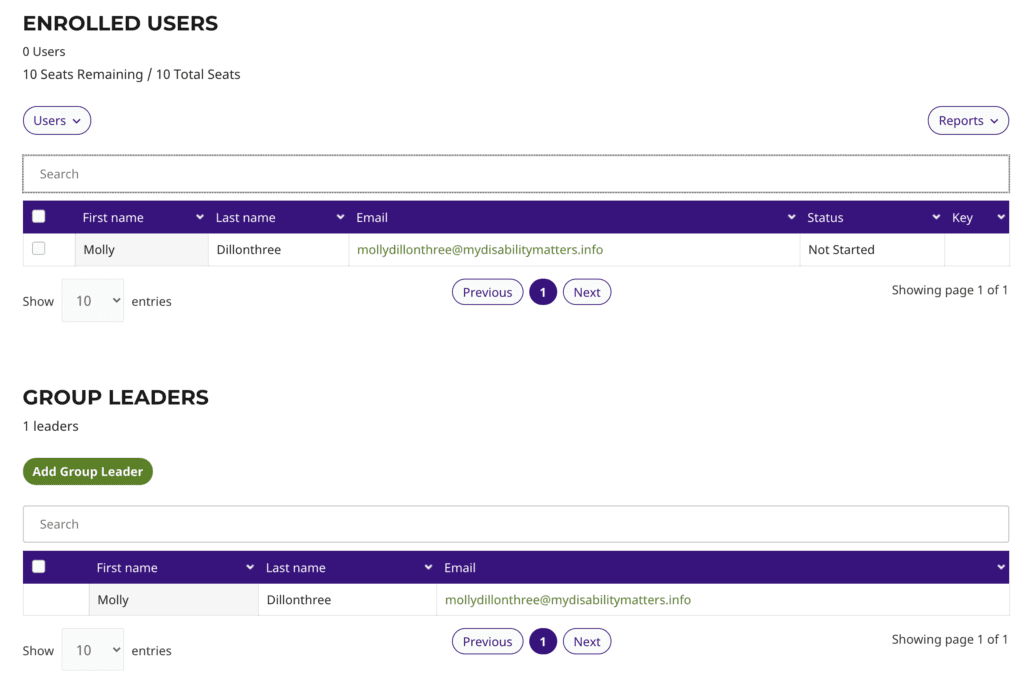The image size is (1024, 693).
Task: Select page 1 in group leaders pagination
Action: (542, 642)
